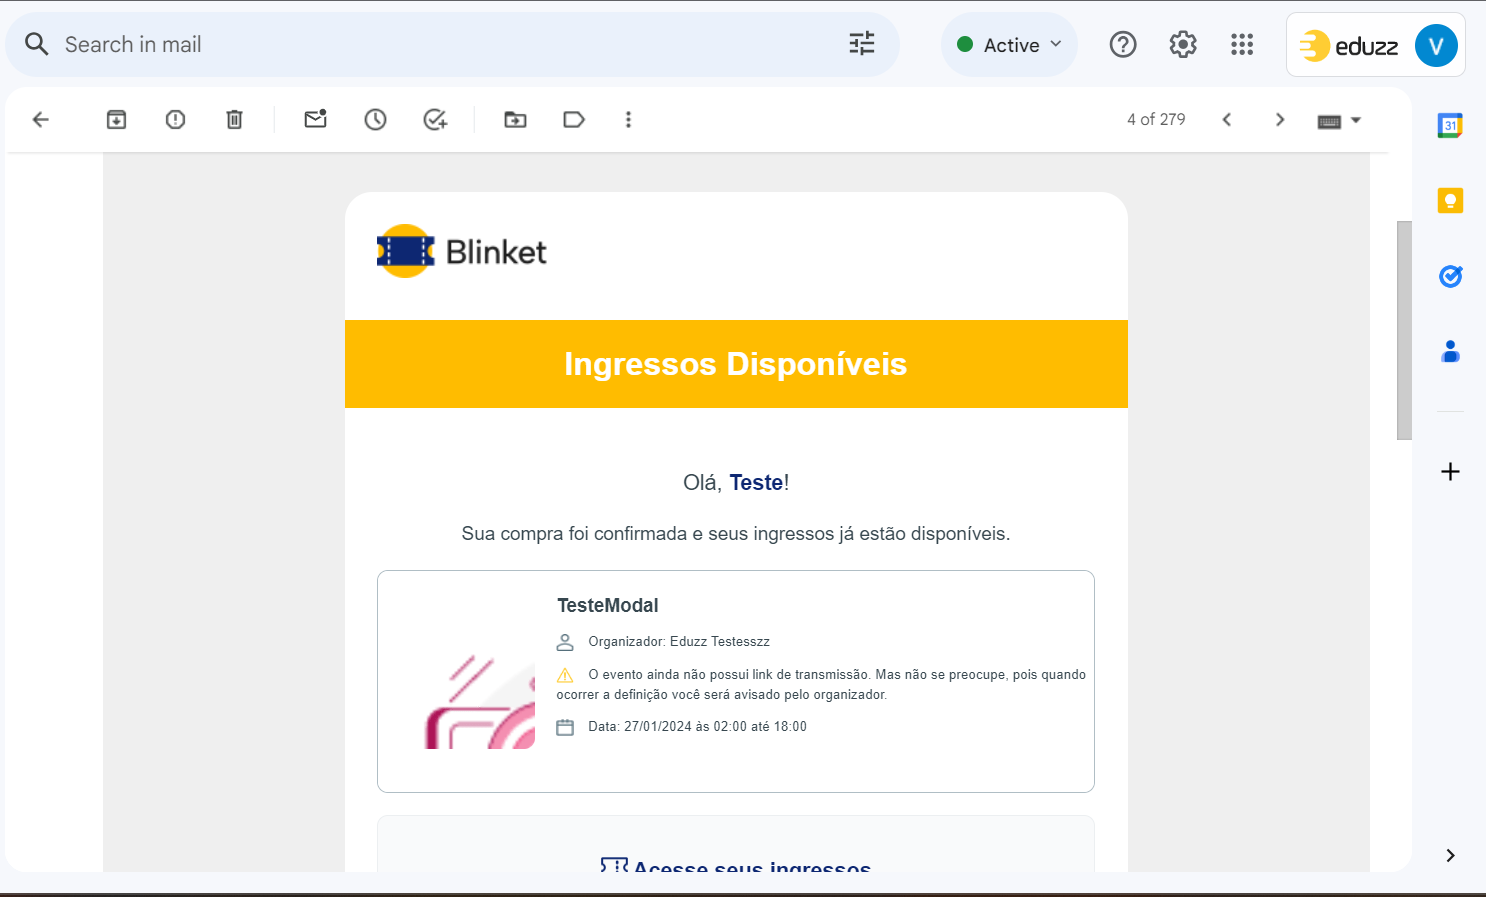Apply a label to this email

pos(574,120)
